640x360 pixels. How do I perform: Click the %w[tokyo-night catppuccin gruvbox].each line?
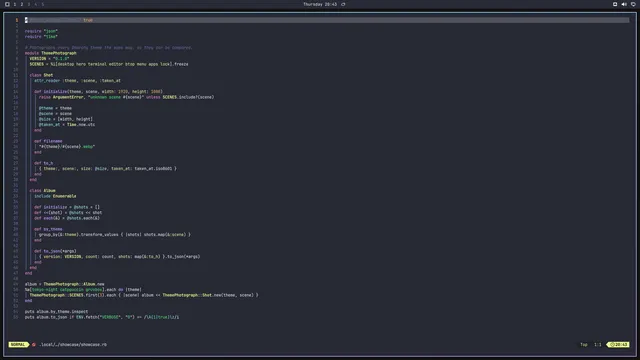pyautogui.click(x=83, y=289)
